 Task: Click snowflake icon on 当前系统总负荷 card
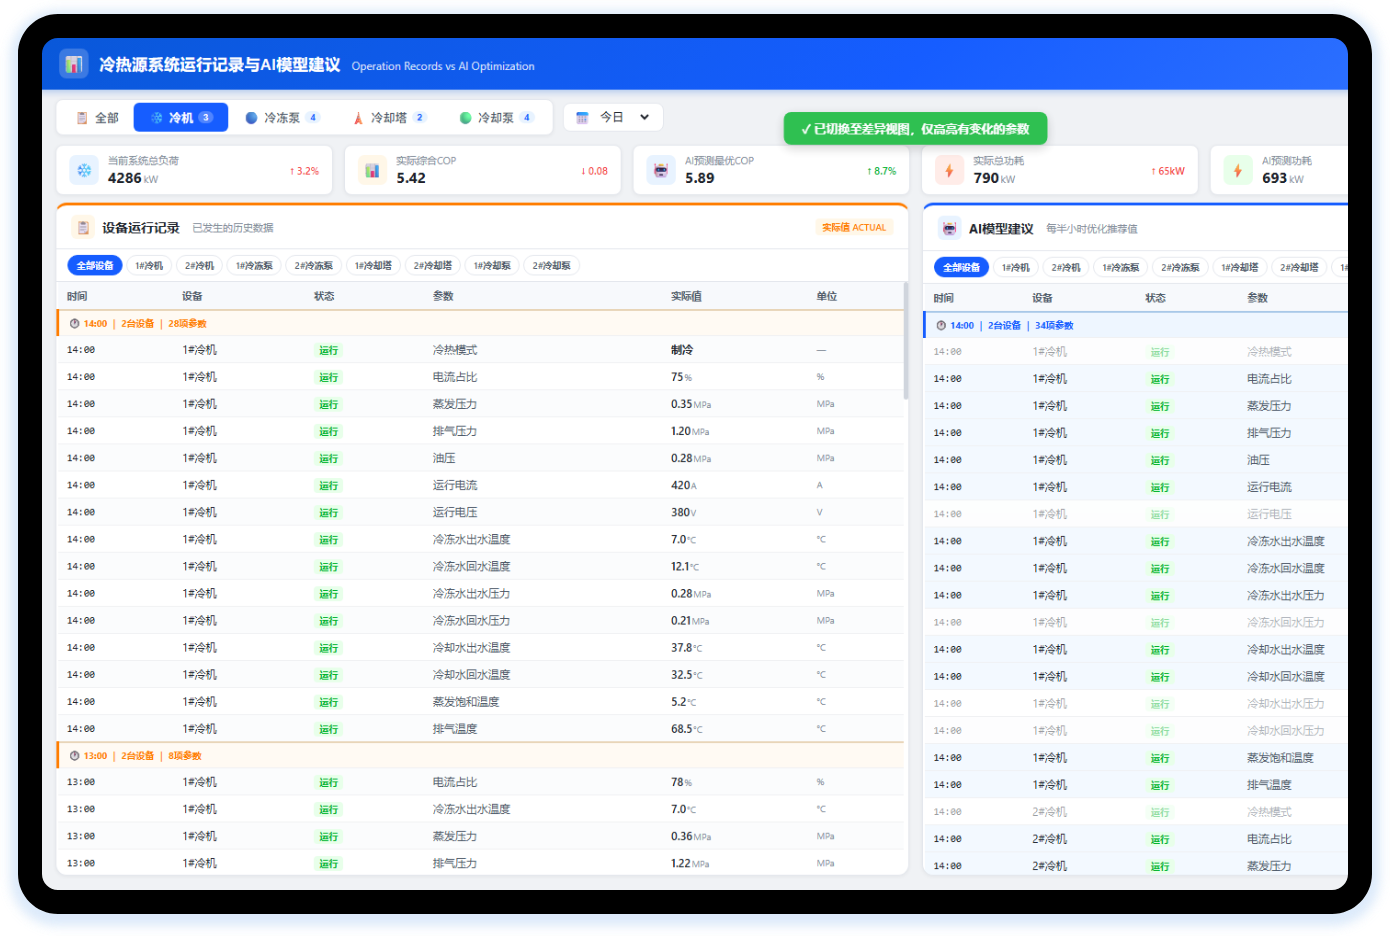point(84,170)
